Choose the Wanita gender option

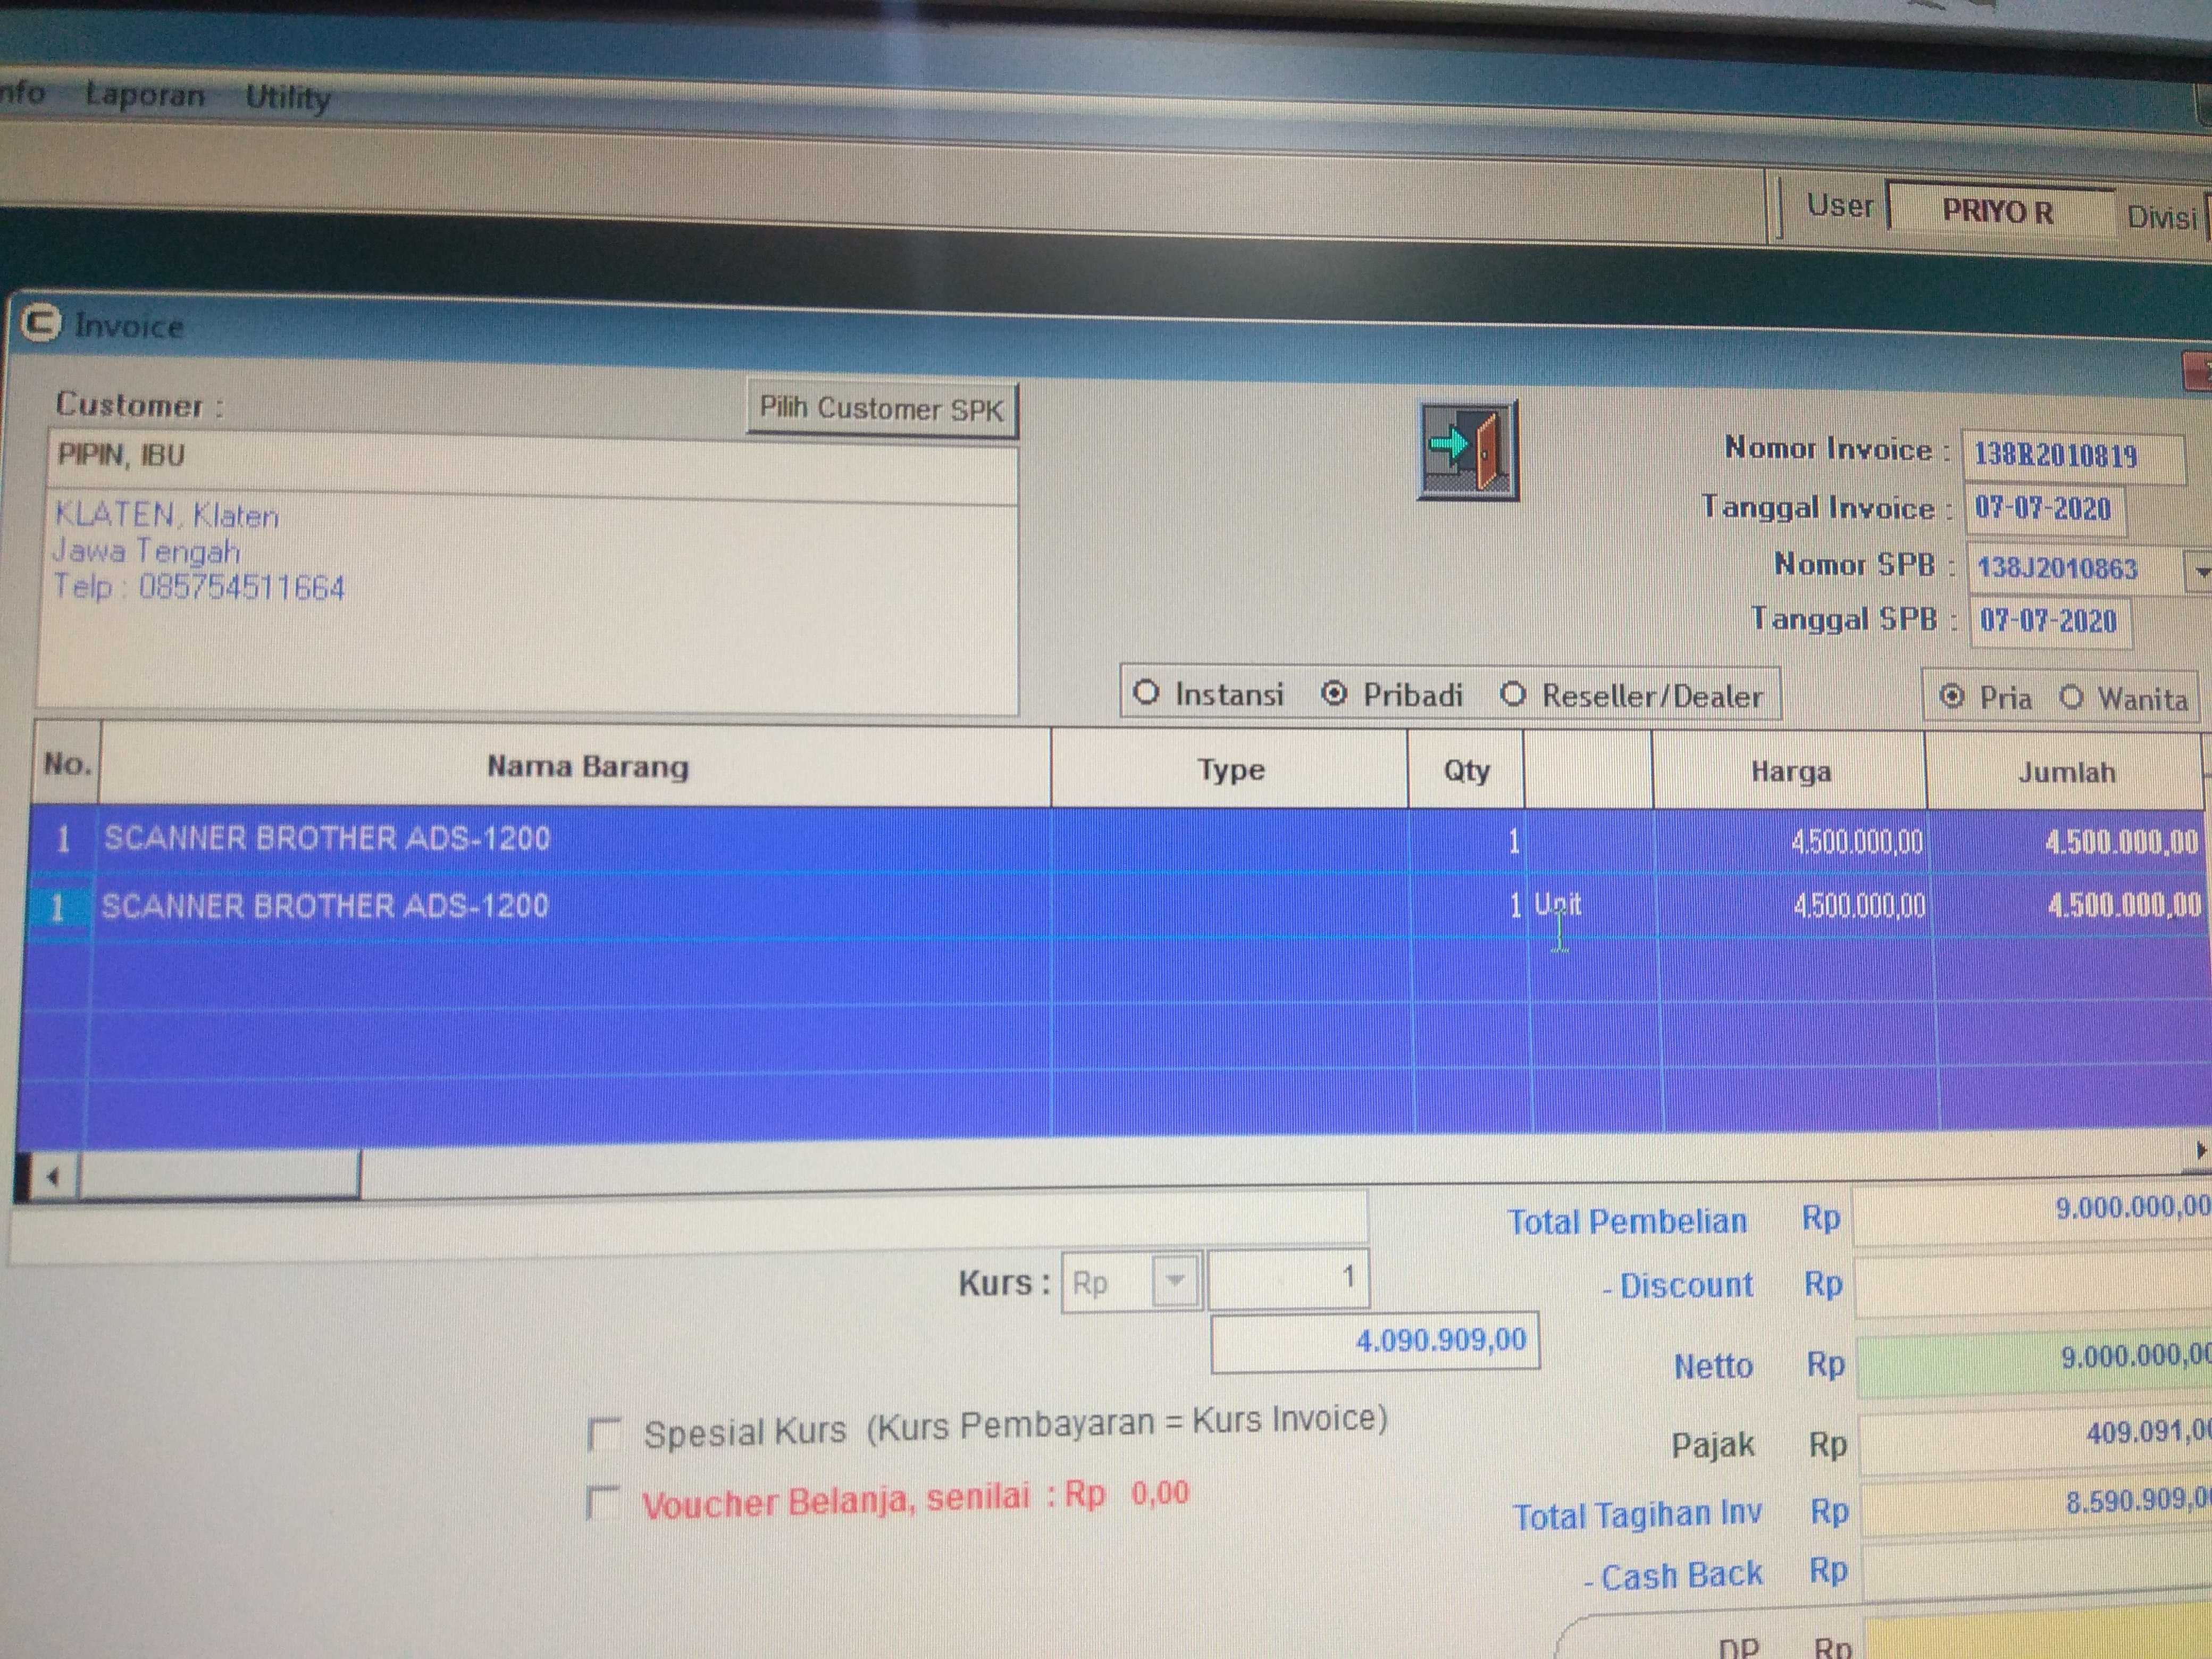pyautogui.click(x=2071, y=697)
